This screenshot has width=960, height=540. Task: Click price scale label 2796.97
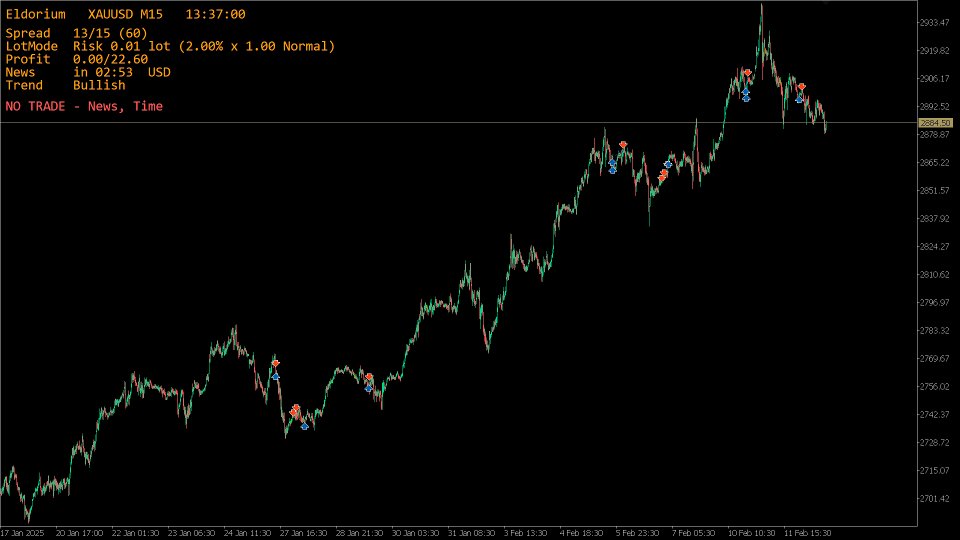pyautogui.click(x=934, y=302)
